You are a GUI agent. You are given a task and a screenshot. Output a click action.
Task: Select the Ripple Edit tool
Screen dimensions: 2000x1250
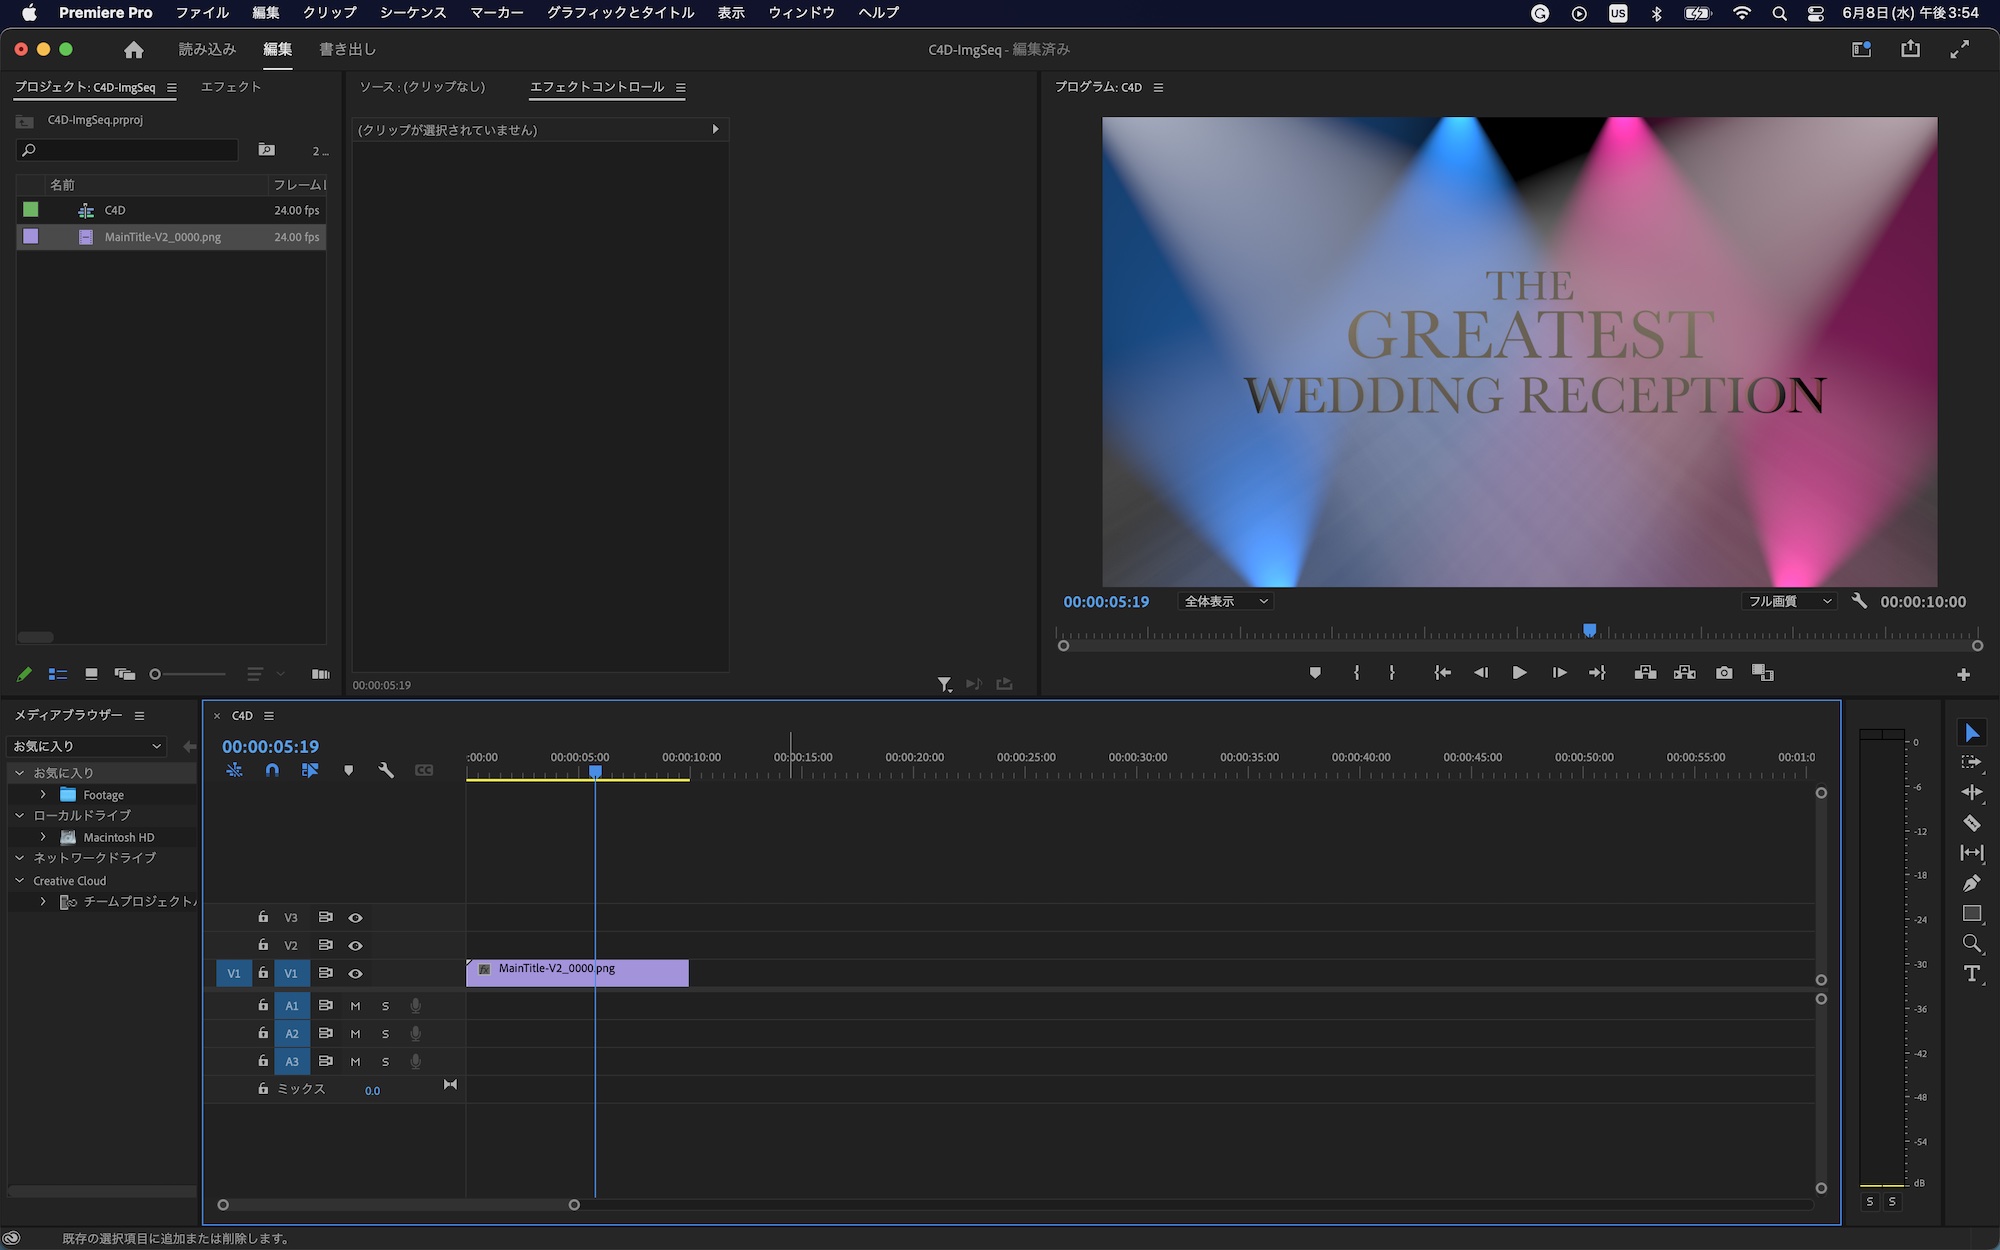click(1971, 792)
